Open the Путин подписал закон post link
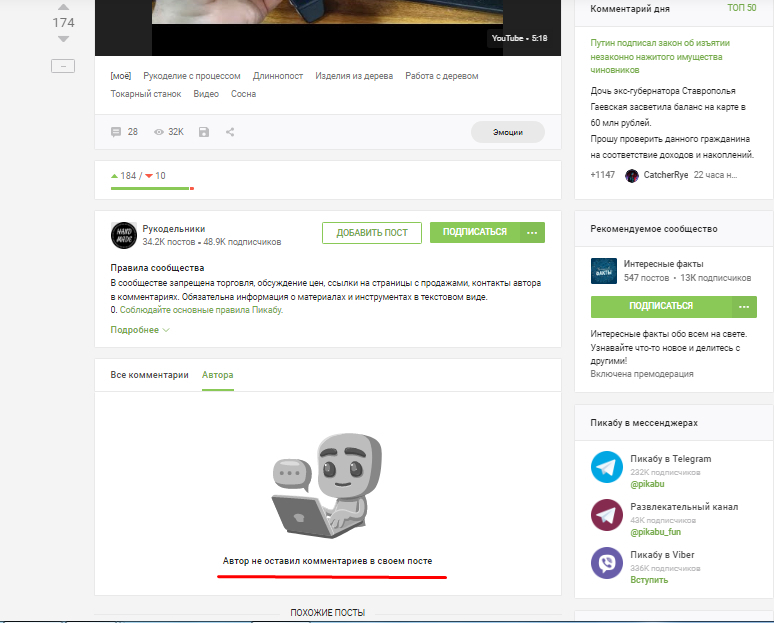 coord(660,56)
